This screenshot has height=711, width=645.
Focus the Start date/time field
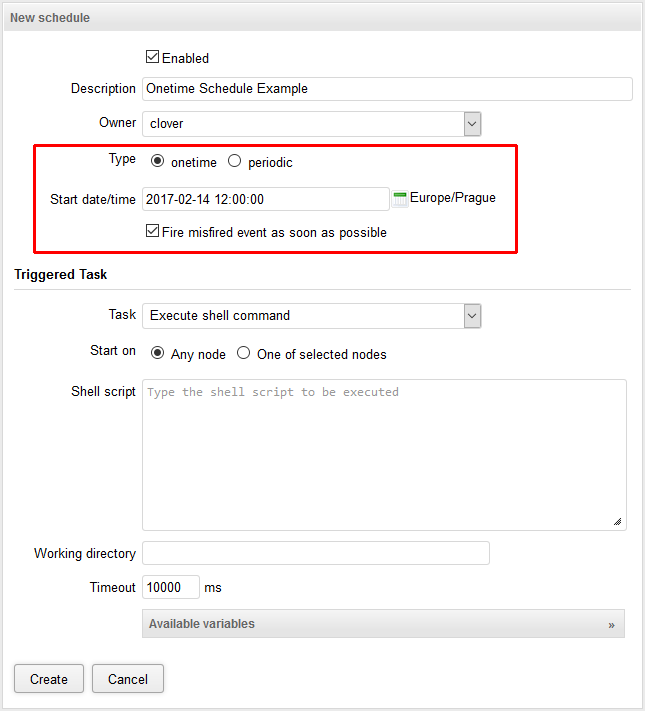(265, 199)
